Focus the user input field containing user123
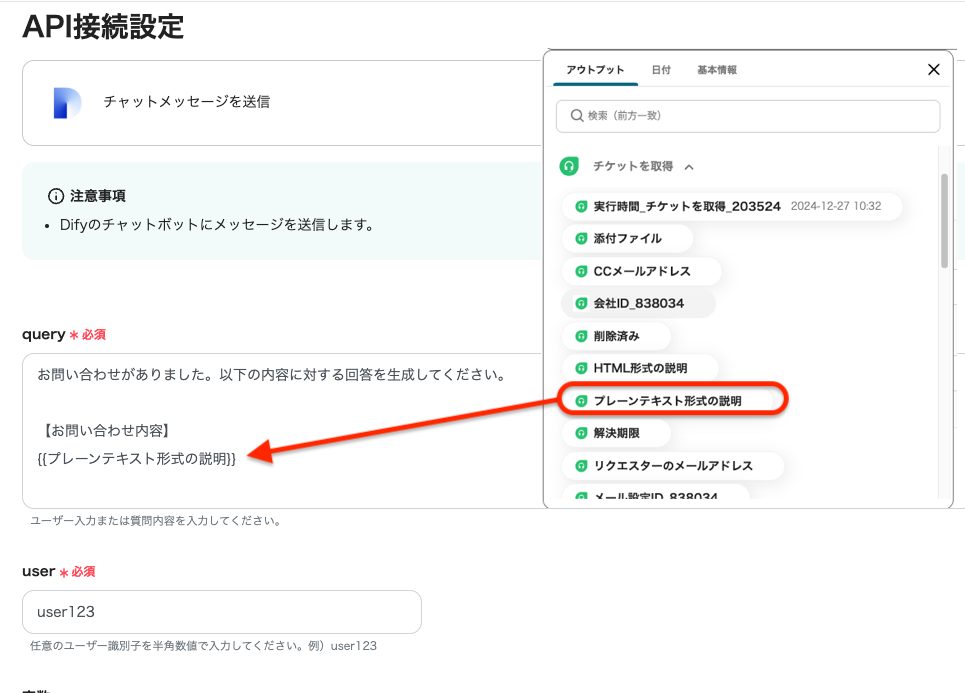 pyautogui.click(x=221, y=611)
